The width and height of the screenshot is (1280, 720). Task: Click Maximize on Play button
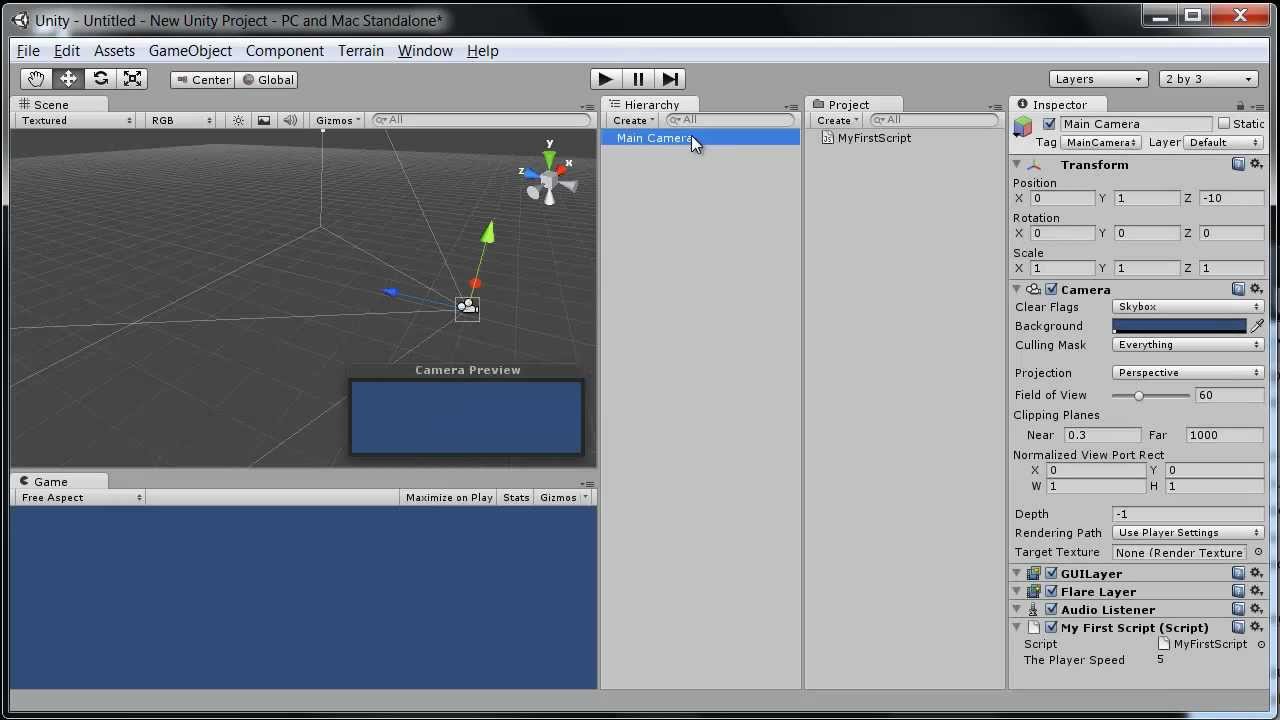(449, 497)
